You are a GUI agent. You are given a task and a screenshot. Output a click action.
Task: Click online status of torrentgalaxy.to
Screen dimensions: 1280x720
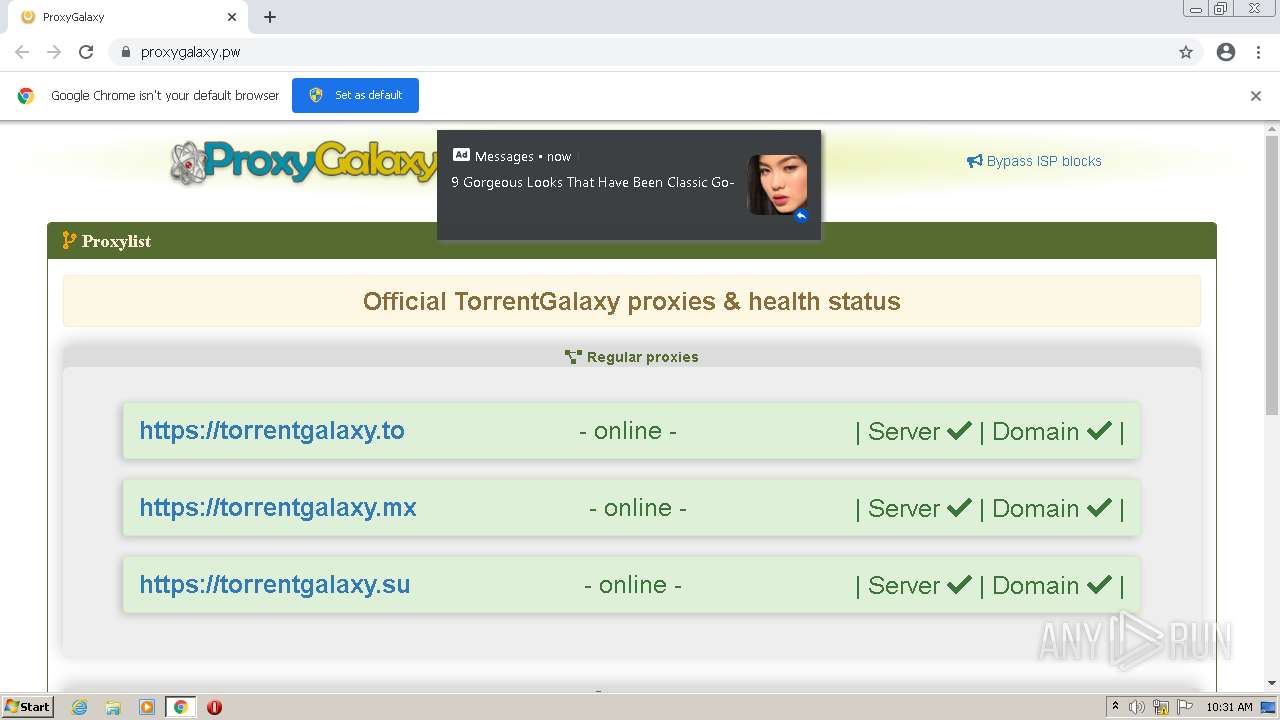coord(628,431)
